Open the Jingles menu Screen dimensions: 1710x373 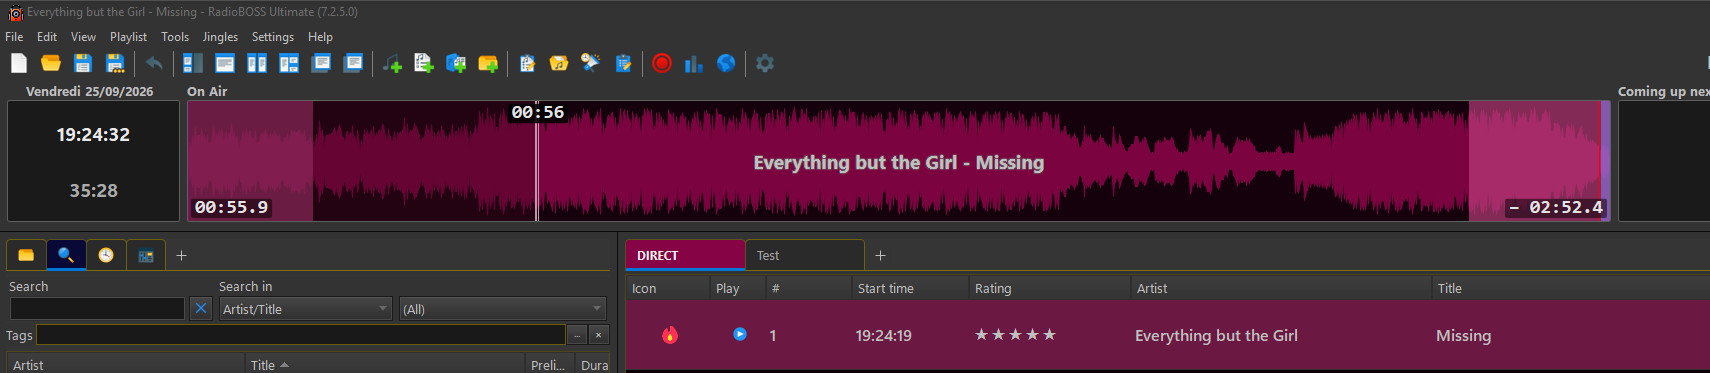[x=220, y=37]
